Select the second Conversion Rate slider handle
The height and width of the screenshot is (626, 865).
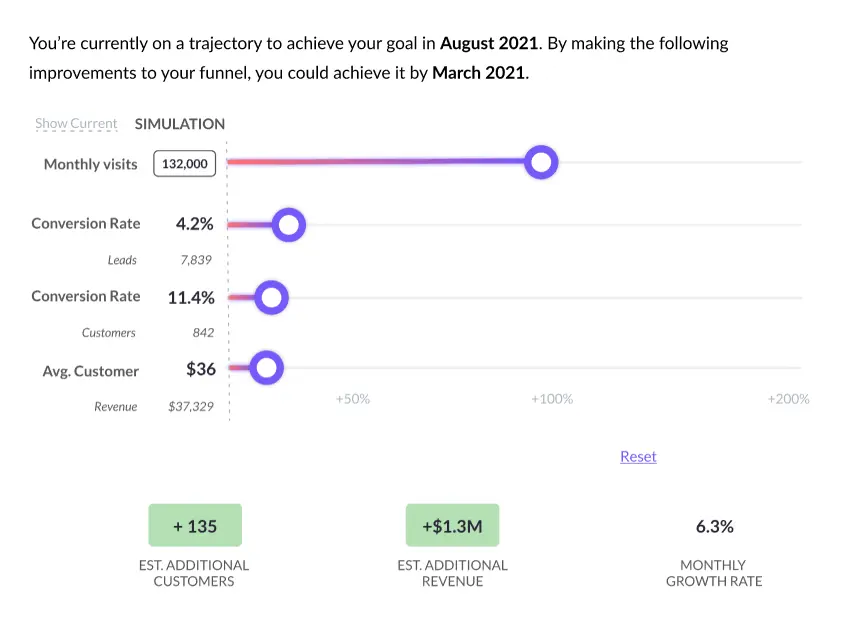pyautogui.click(x=271, y=297)
